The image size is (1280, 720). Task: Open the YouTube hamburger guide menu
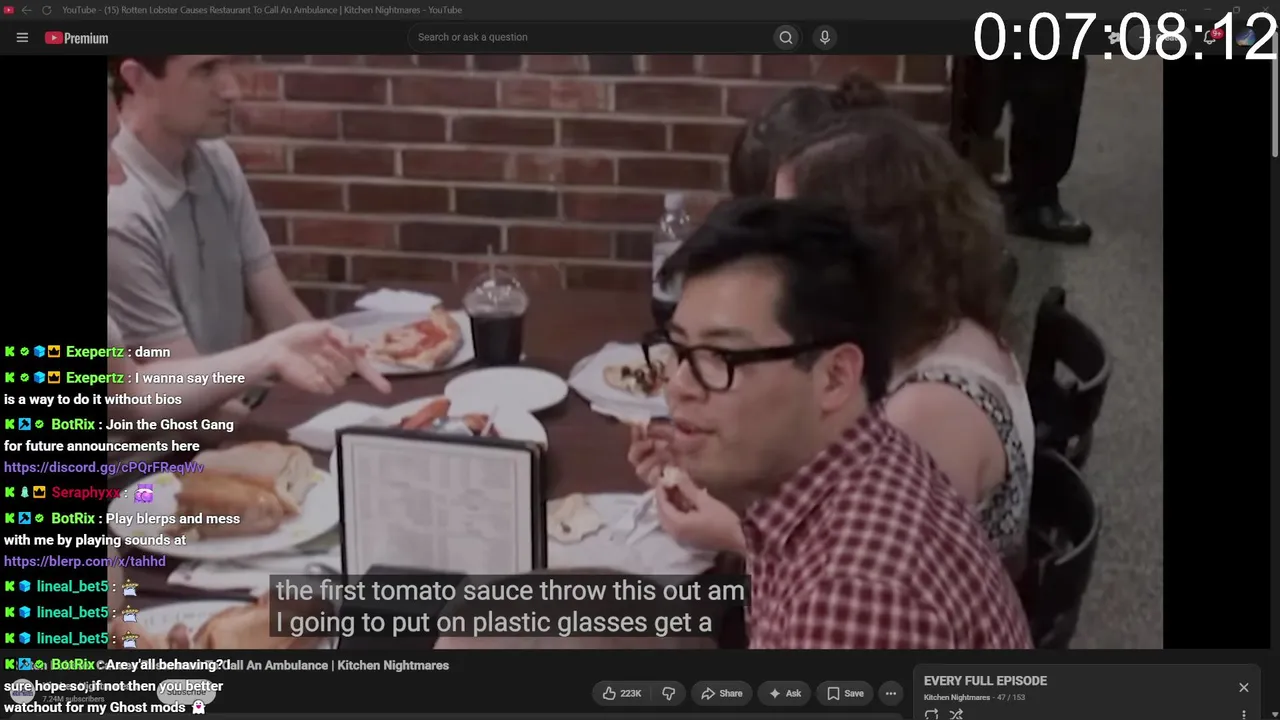point(22,38)
